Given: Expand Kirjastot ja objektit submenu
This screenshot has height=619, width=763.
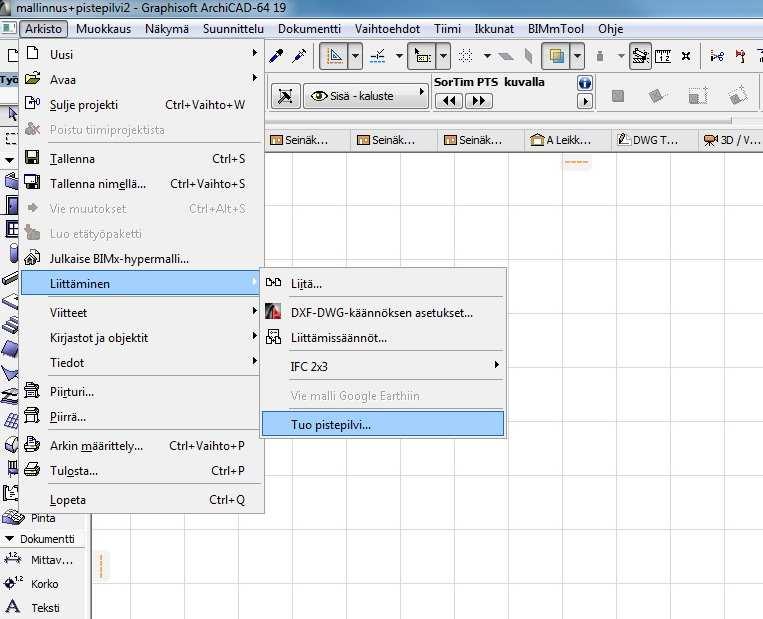Looking at the screenshot, I should pos(141,338).
